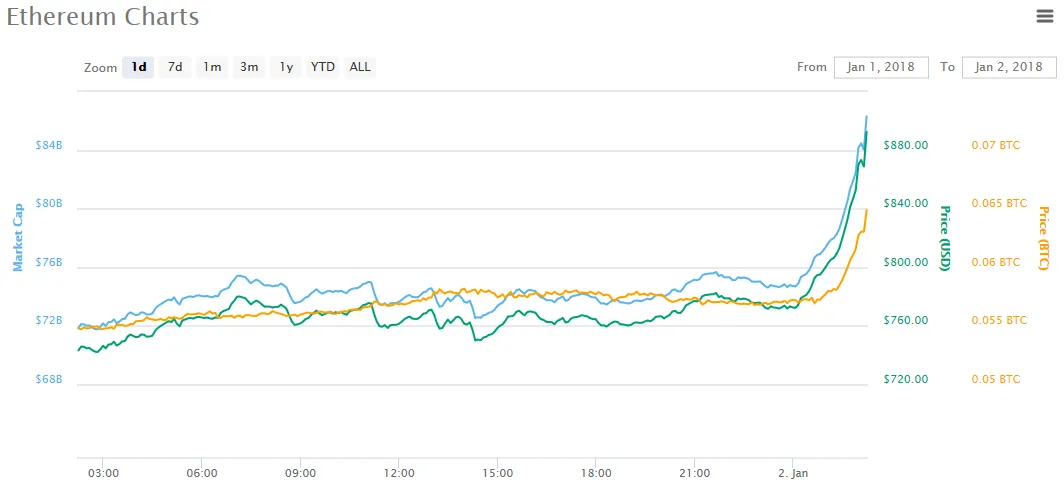The height and width of the screenshot is (493, 1064).
Task: Click the $80B market cap axis label
Action: tap(49, 203)
